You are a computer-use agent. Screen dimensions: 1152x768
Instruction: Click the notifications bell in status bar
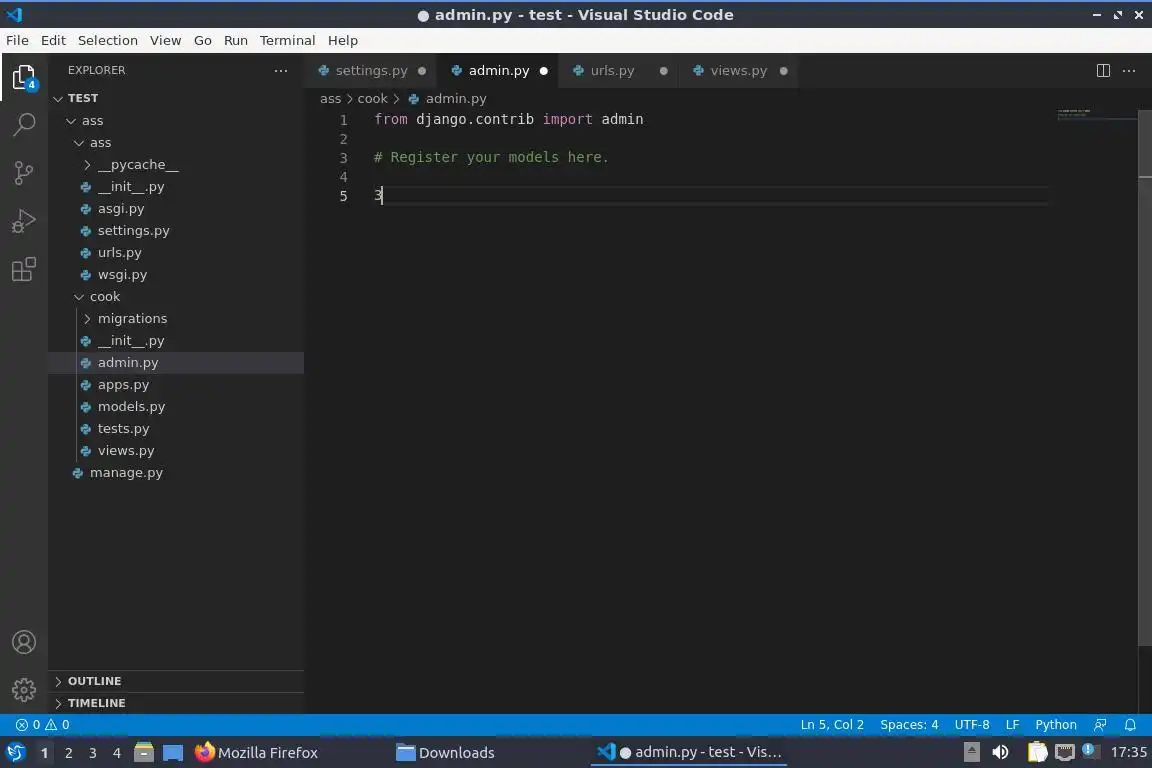coord(1130,725)
